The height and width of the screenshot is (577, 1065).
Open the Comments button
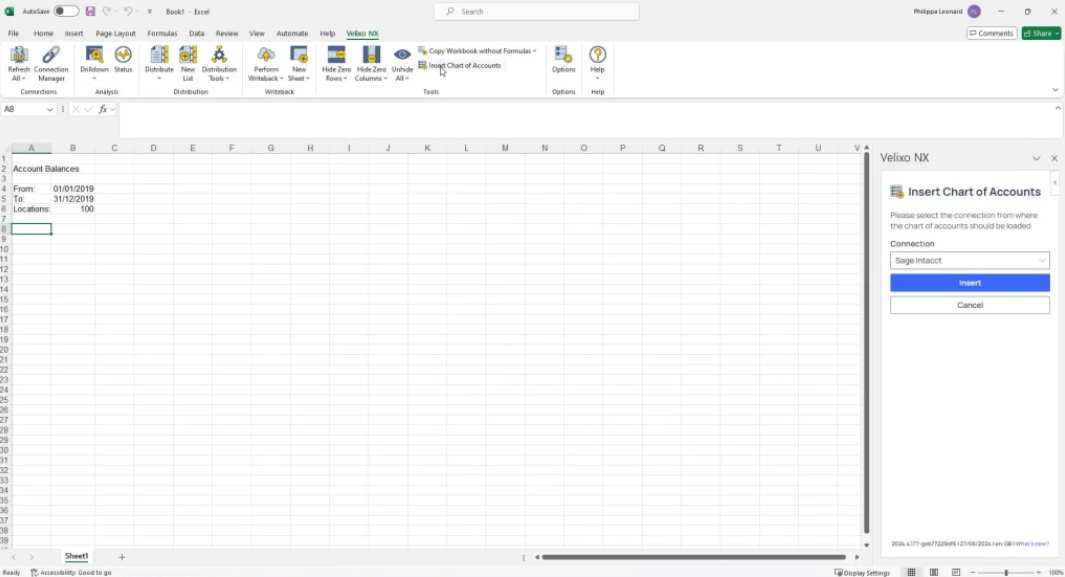(x=992, y=33)
